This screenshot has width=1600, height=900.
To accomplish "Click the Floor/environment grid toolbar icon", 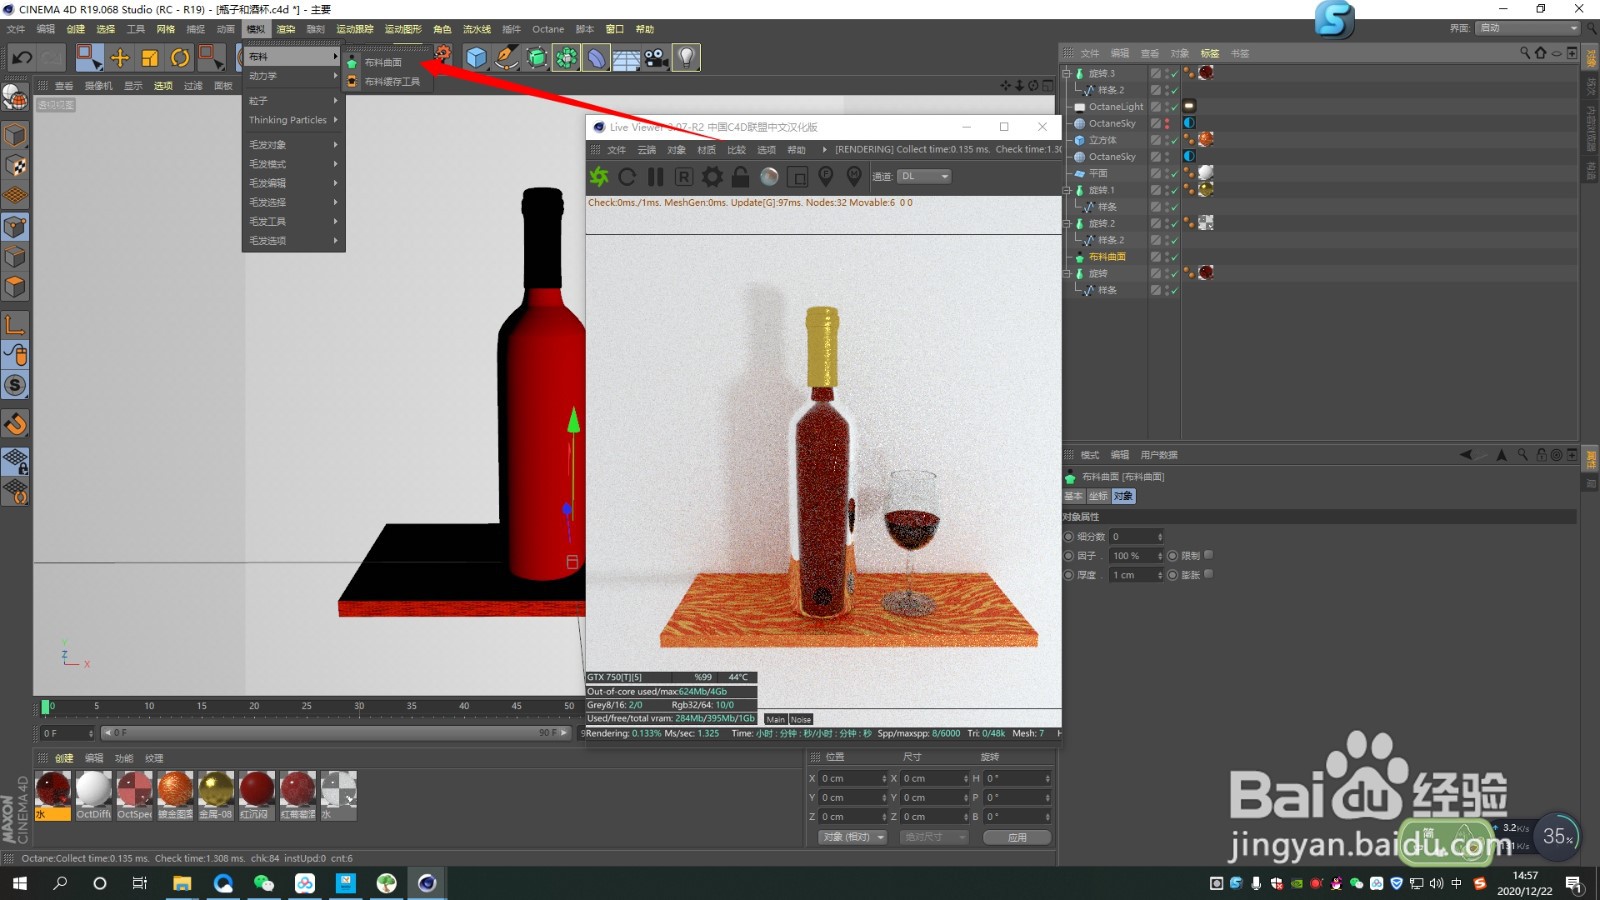I will pyautogui.click(x=626, y=58).
